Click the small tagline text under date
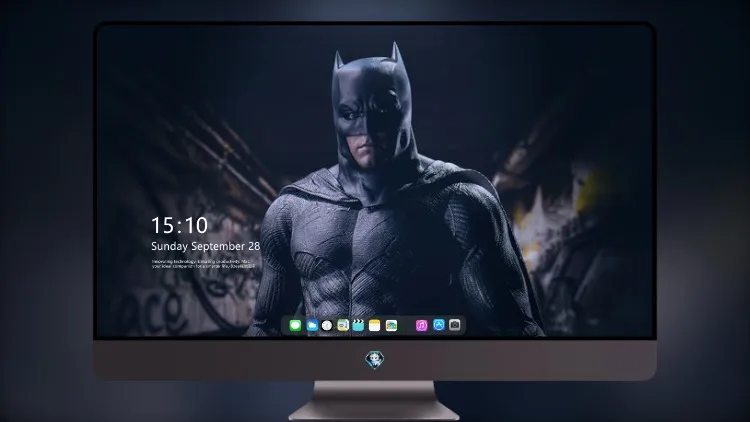 pyautogui.click(x=203, y=264)
